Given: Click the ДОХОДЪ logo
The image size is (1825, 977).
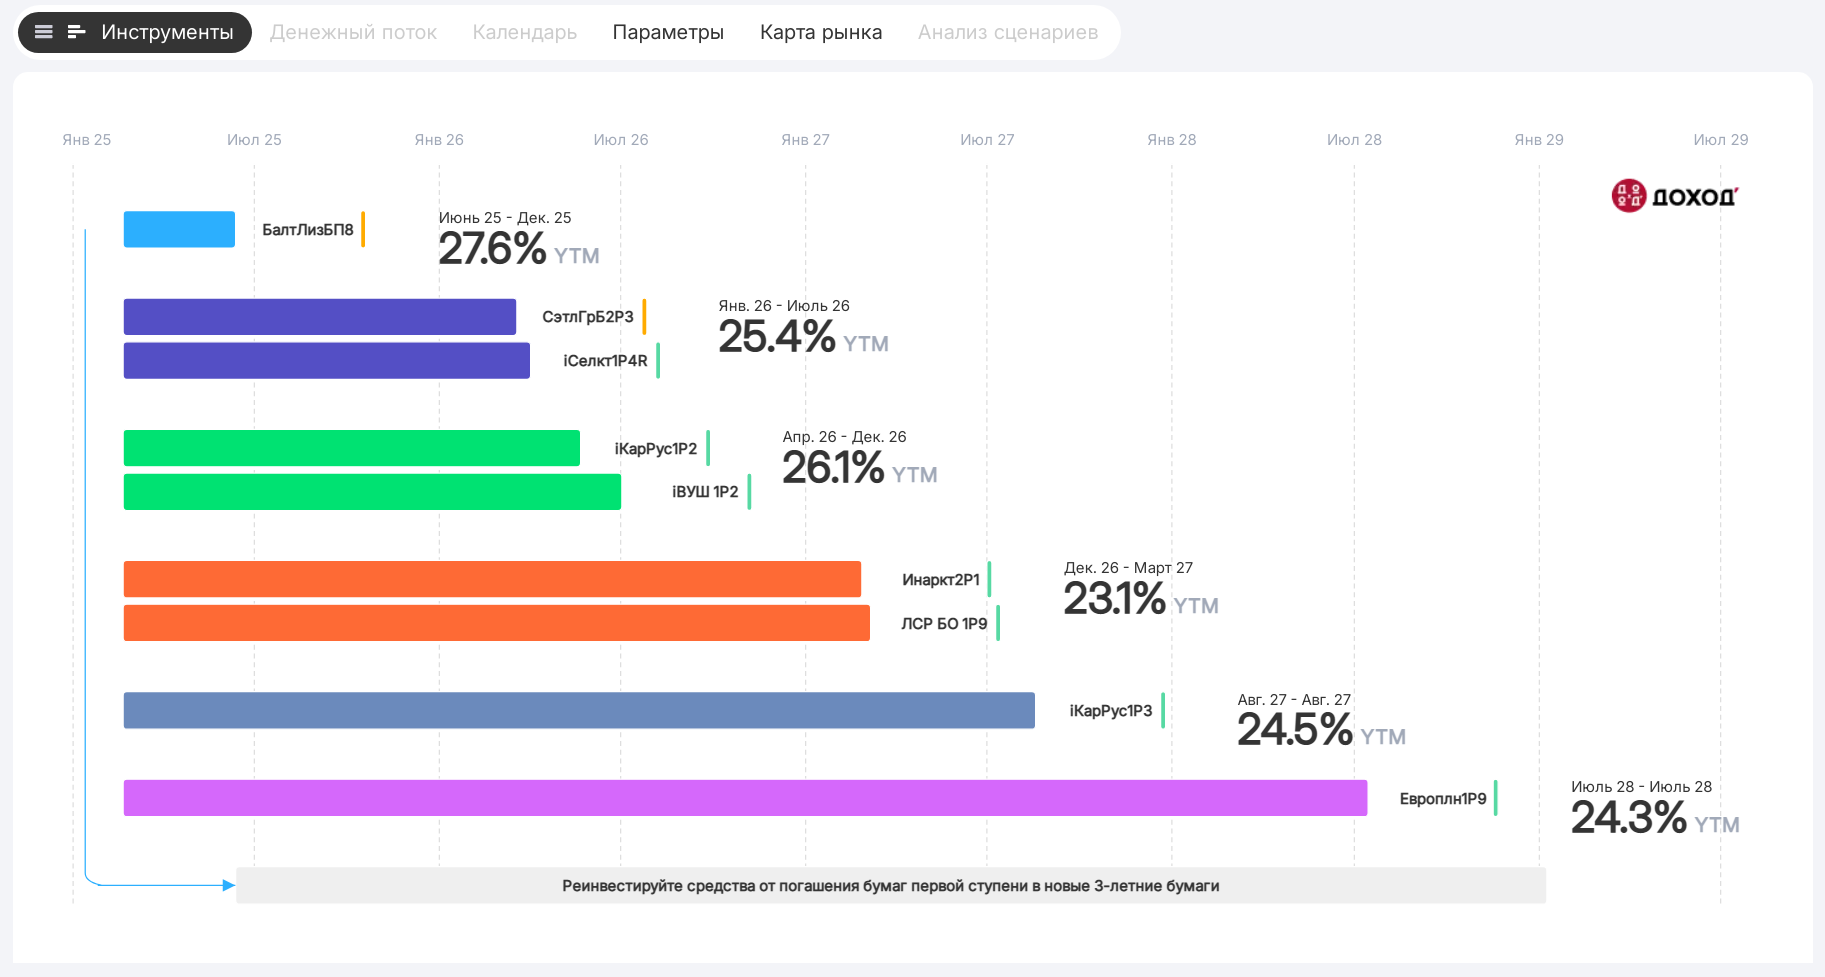Looking at the screenshot, I should [1675, 196].
